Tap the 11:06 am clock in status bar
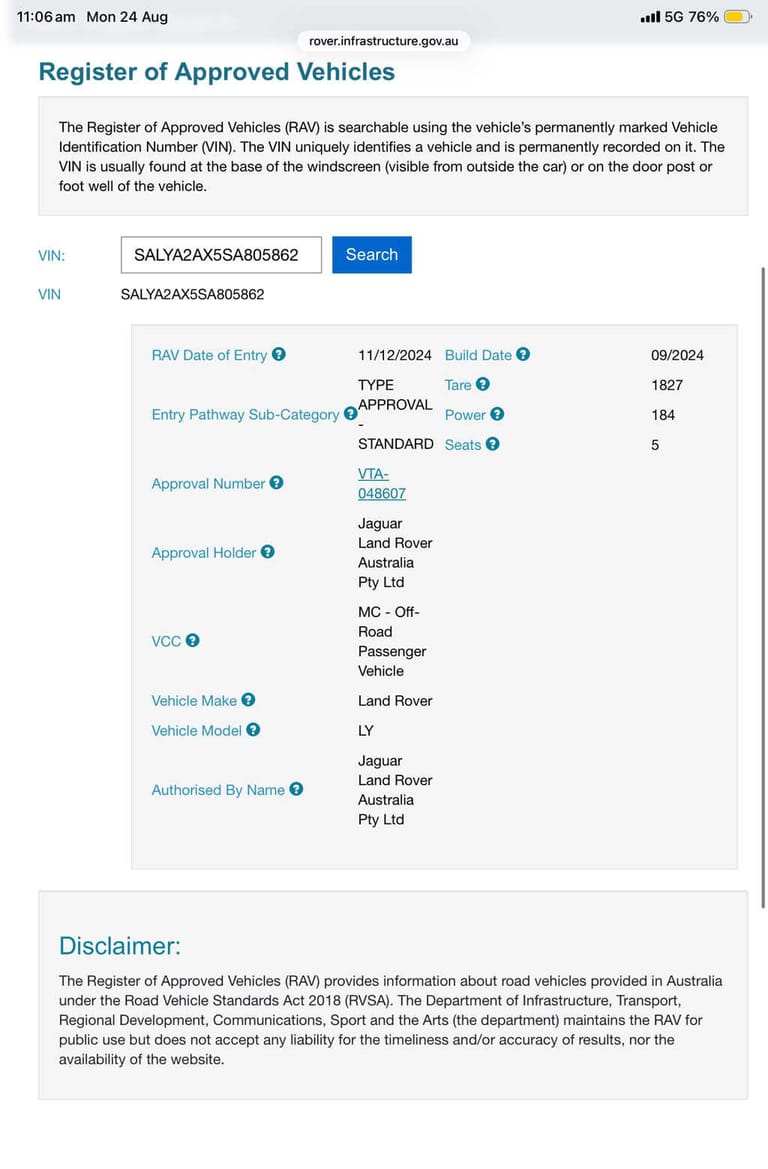The width and height of the screenshot is (768, 1169). click(x=45, y=16)
